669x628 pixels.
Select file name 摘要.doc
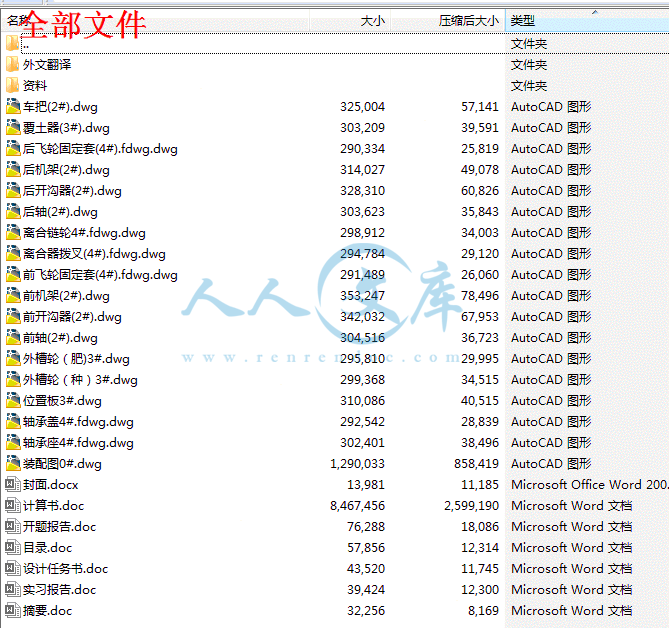pos(47,611)
